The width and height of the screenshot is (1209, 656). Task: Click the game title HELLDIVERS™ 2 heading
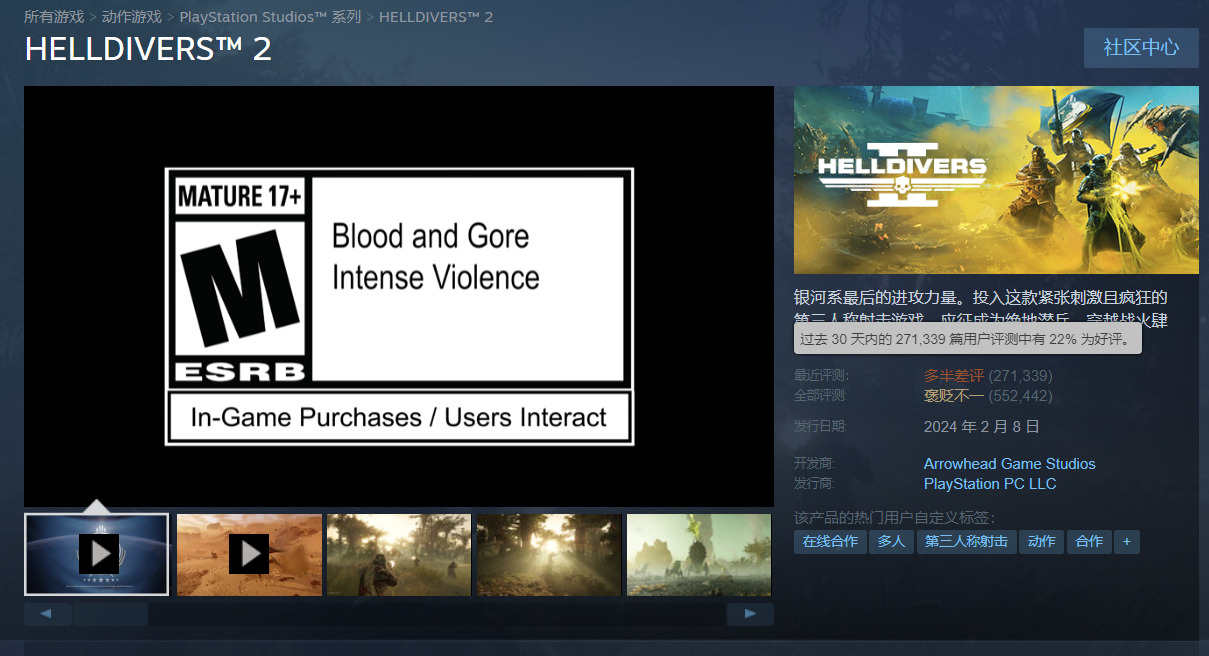pos(148,49)
